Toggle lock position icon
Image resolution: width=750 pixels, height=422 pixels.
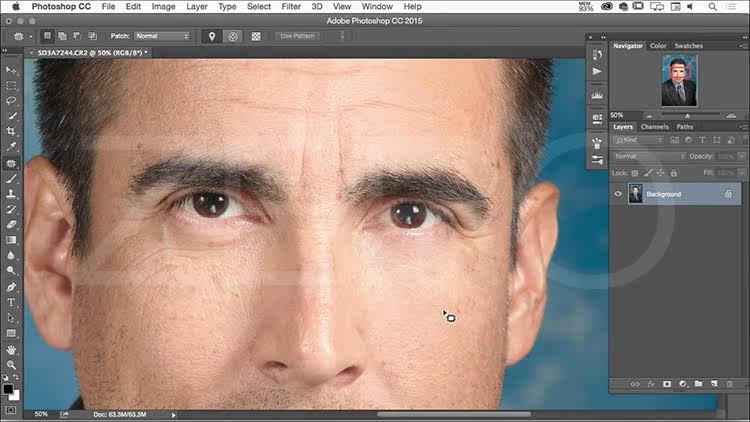click(x=661, y=173)
